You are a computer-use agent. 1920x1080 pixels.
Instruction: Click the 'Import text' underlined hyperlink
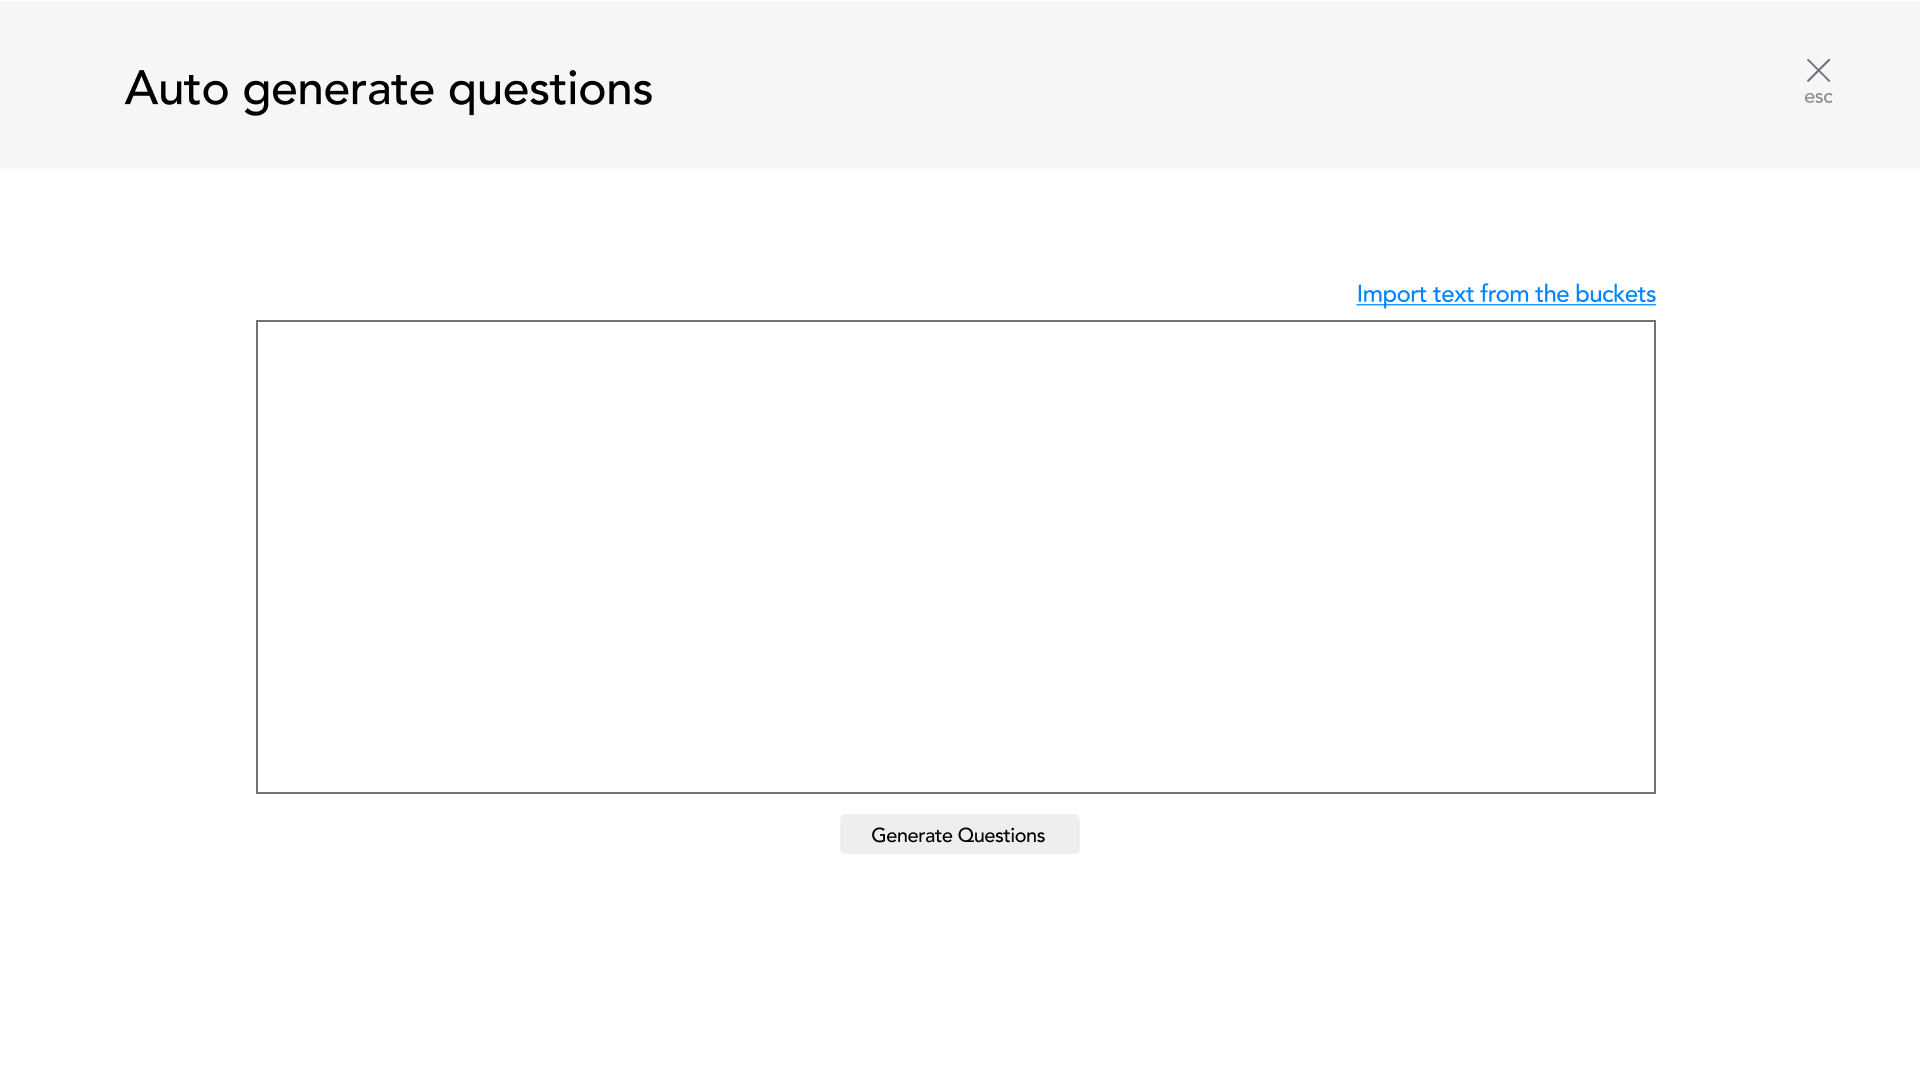click(x=1415, y=294)
